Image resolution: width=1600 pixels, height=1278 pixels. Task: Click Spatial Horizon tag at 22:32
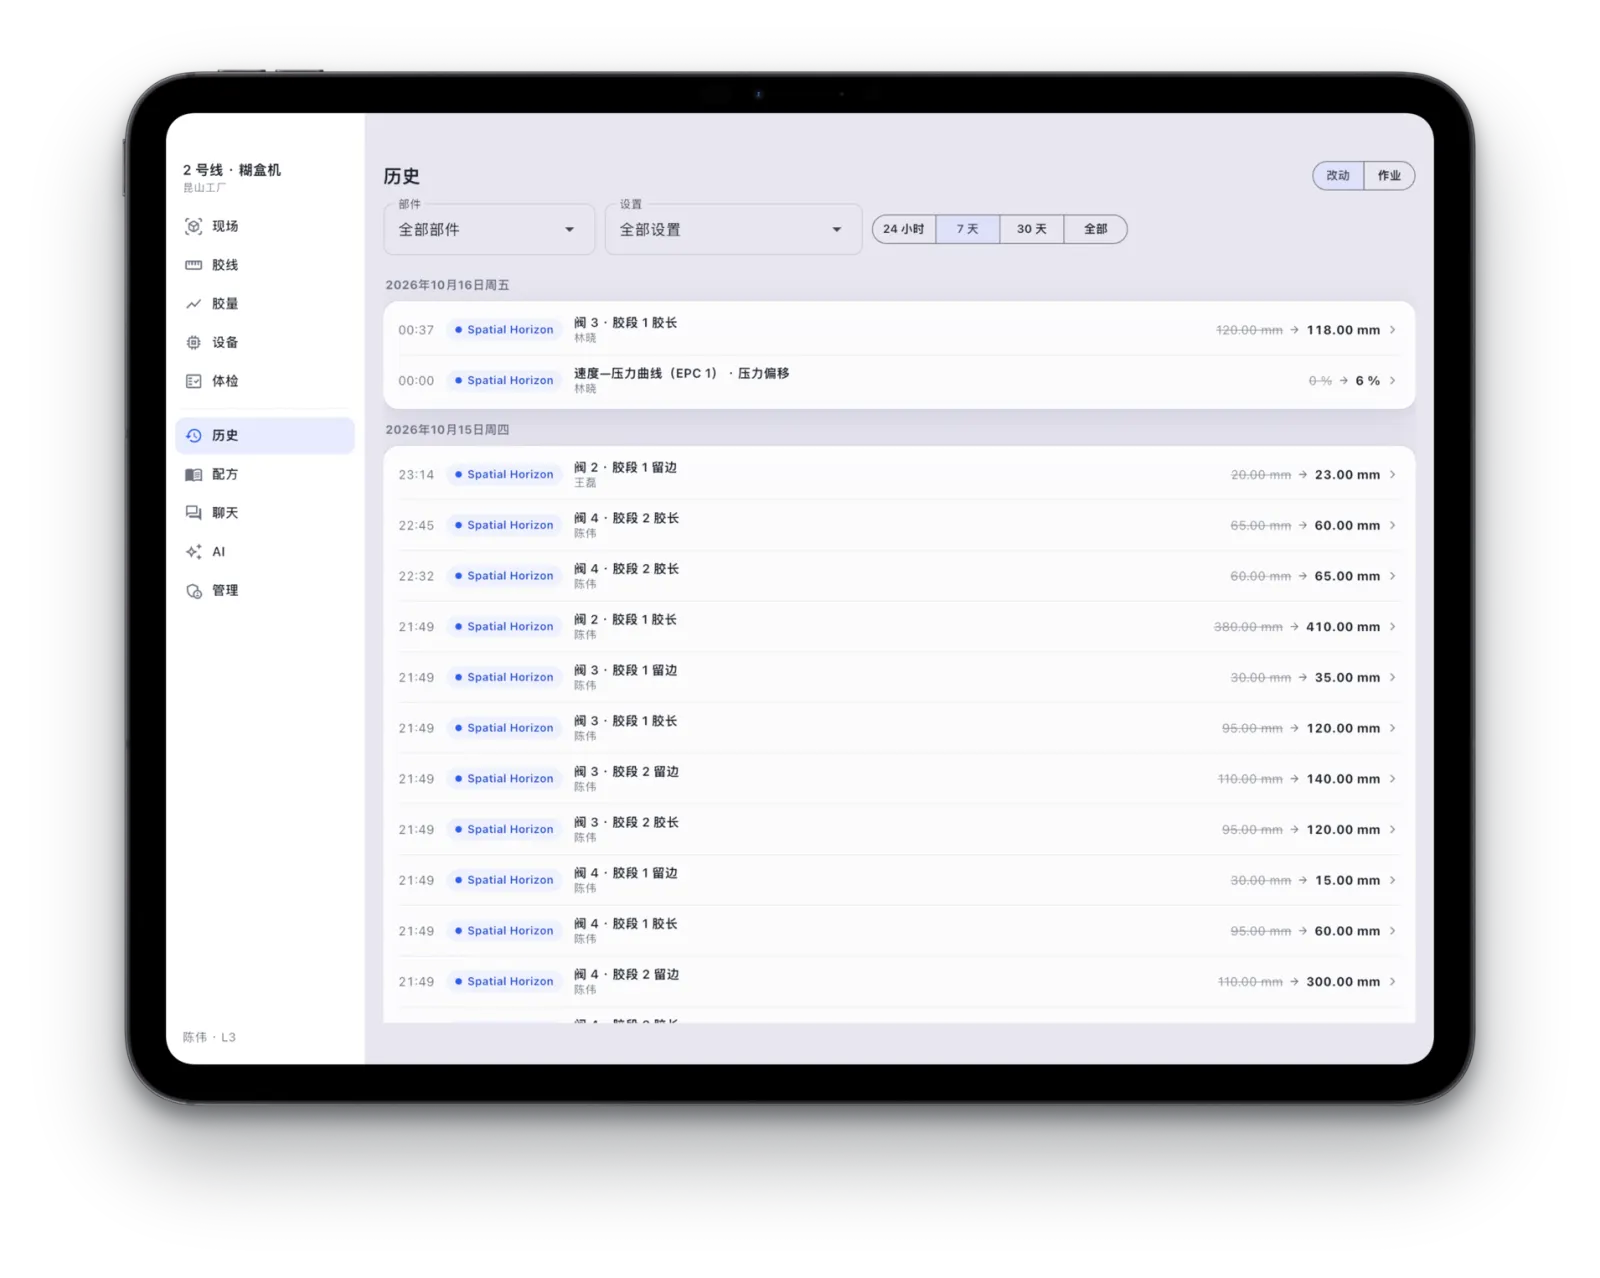(504, 576)
